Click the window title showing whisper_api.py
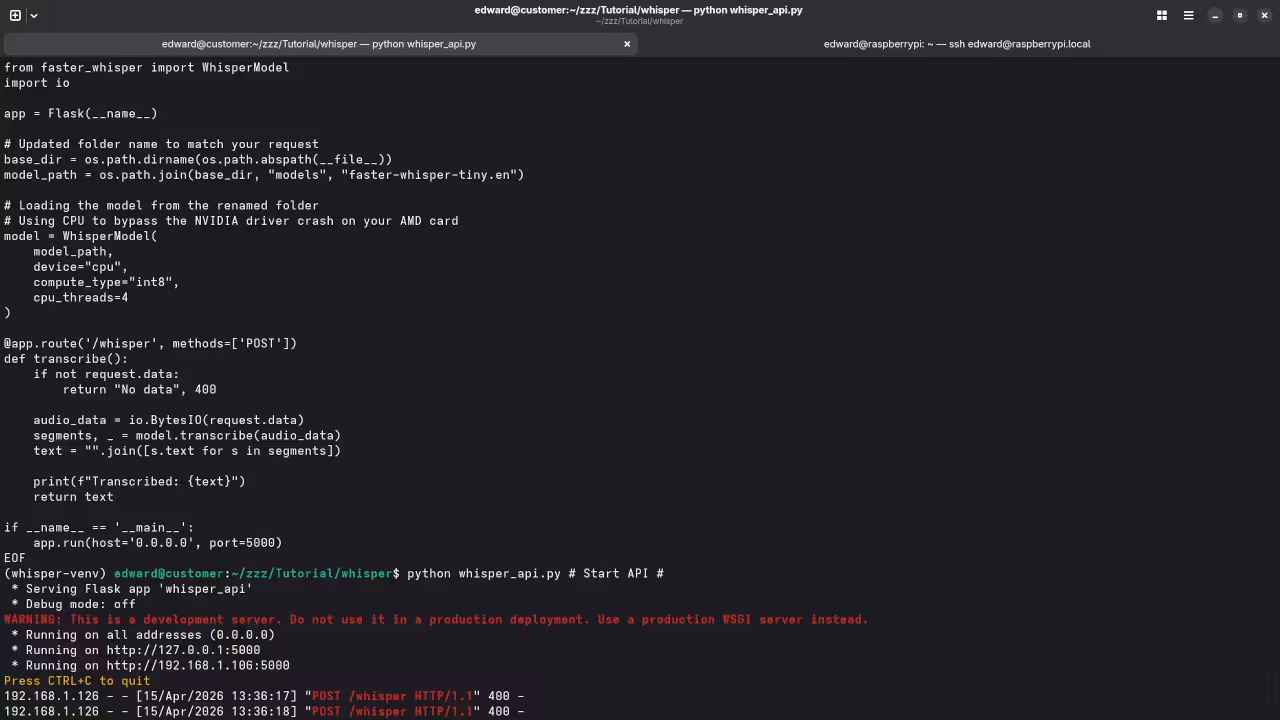 click(639, 10)
